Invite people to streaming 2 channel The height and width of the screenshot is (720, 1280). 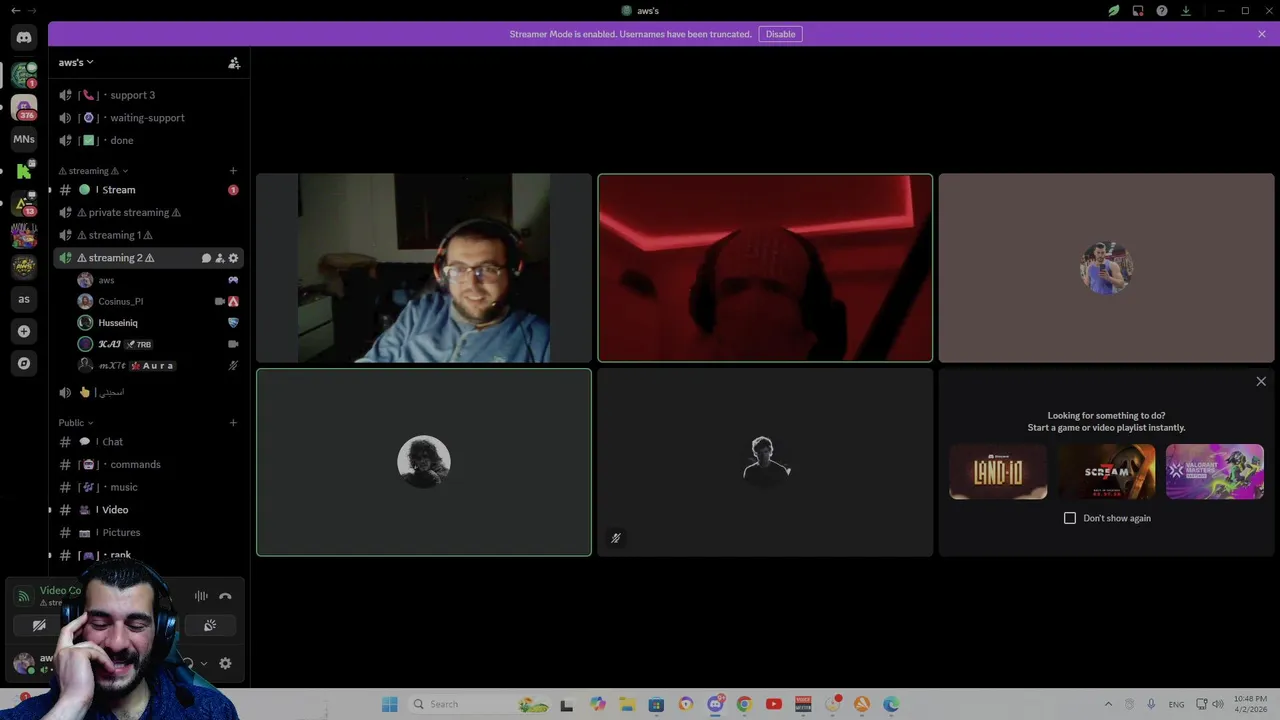pos(220,258)
